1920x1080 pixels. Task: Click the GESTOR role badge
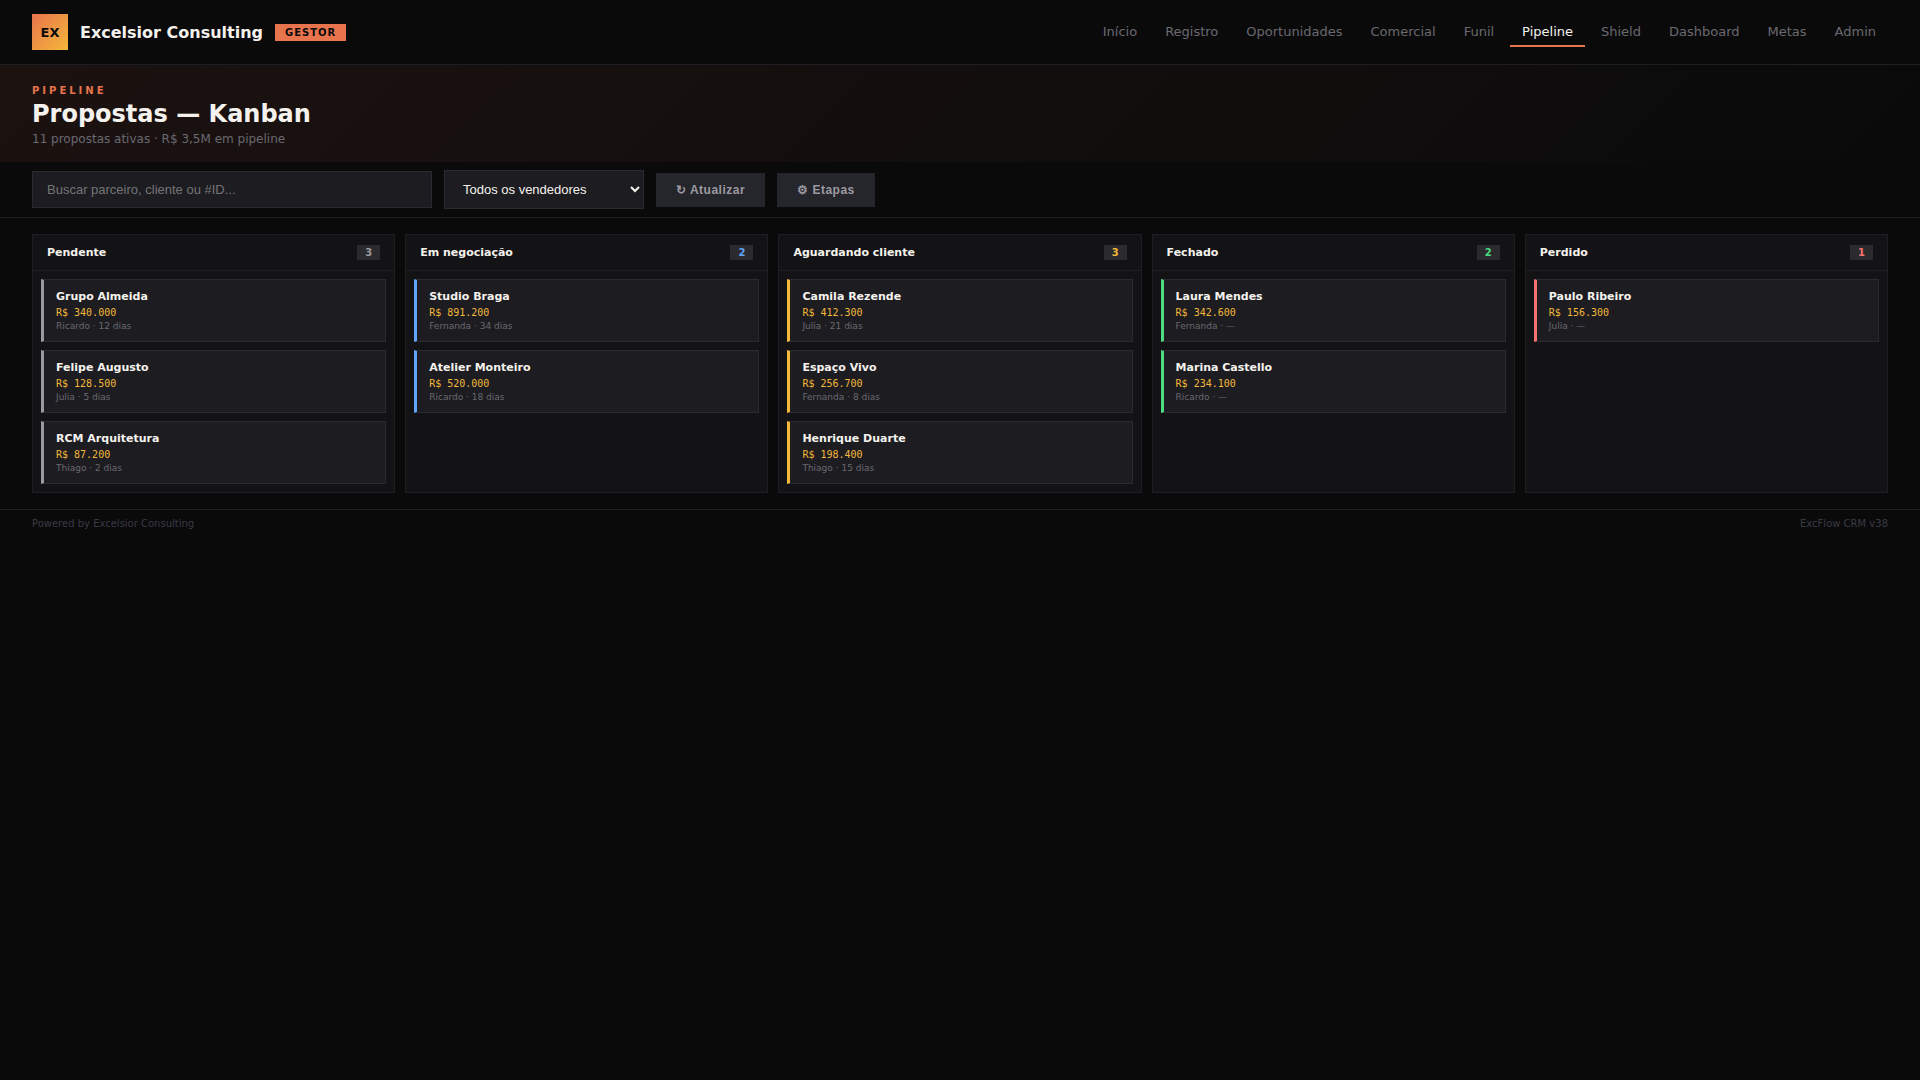click(310, 32)
